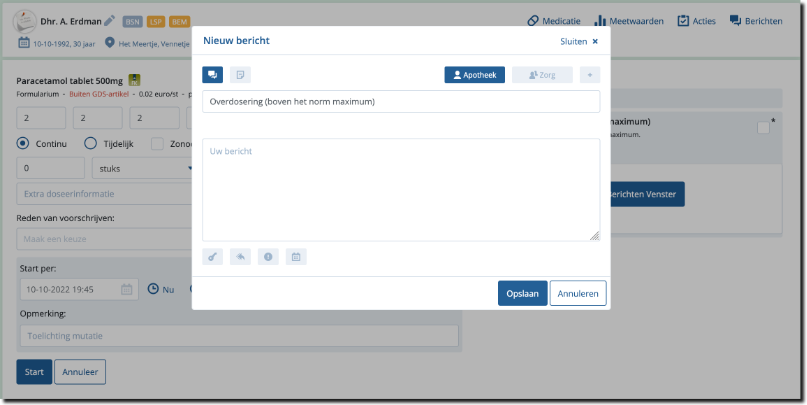The width and height of the screenshot is (807, 405).
Task: Open the Reden van voorschrijven dropdown
Action: 104,239
